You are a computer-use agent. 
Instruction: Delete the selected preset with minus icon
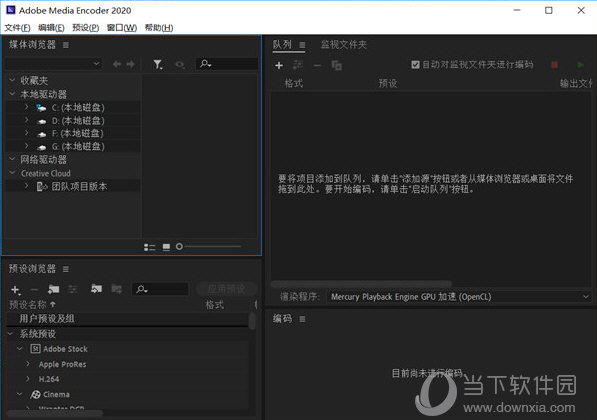point(34,290)
